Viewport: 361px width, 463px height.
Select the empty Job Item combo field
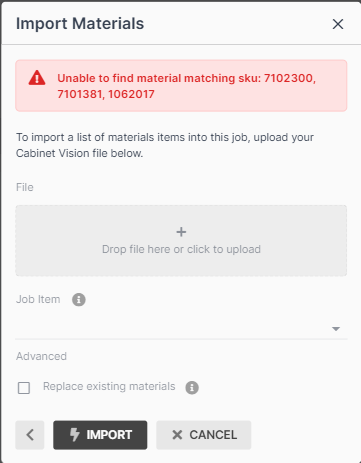(x=181, y=328)
